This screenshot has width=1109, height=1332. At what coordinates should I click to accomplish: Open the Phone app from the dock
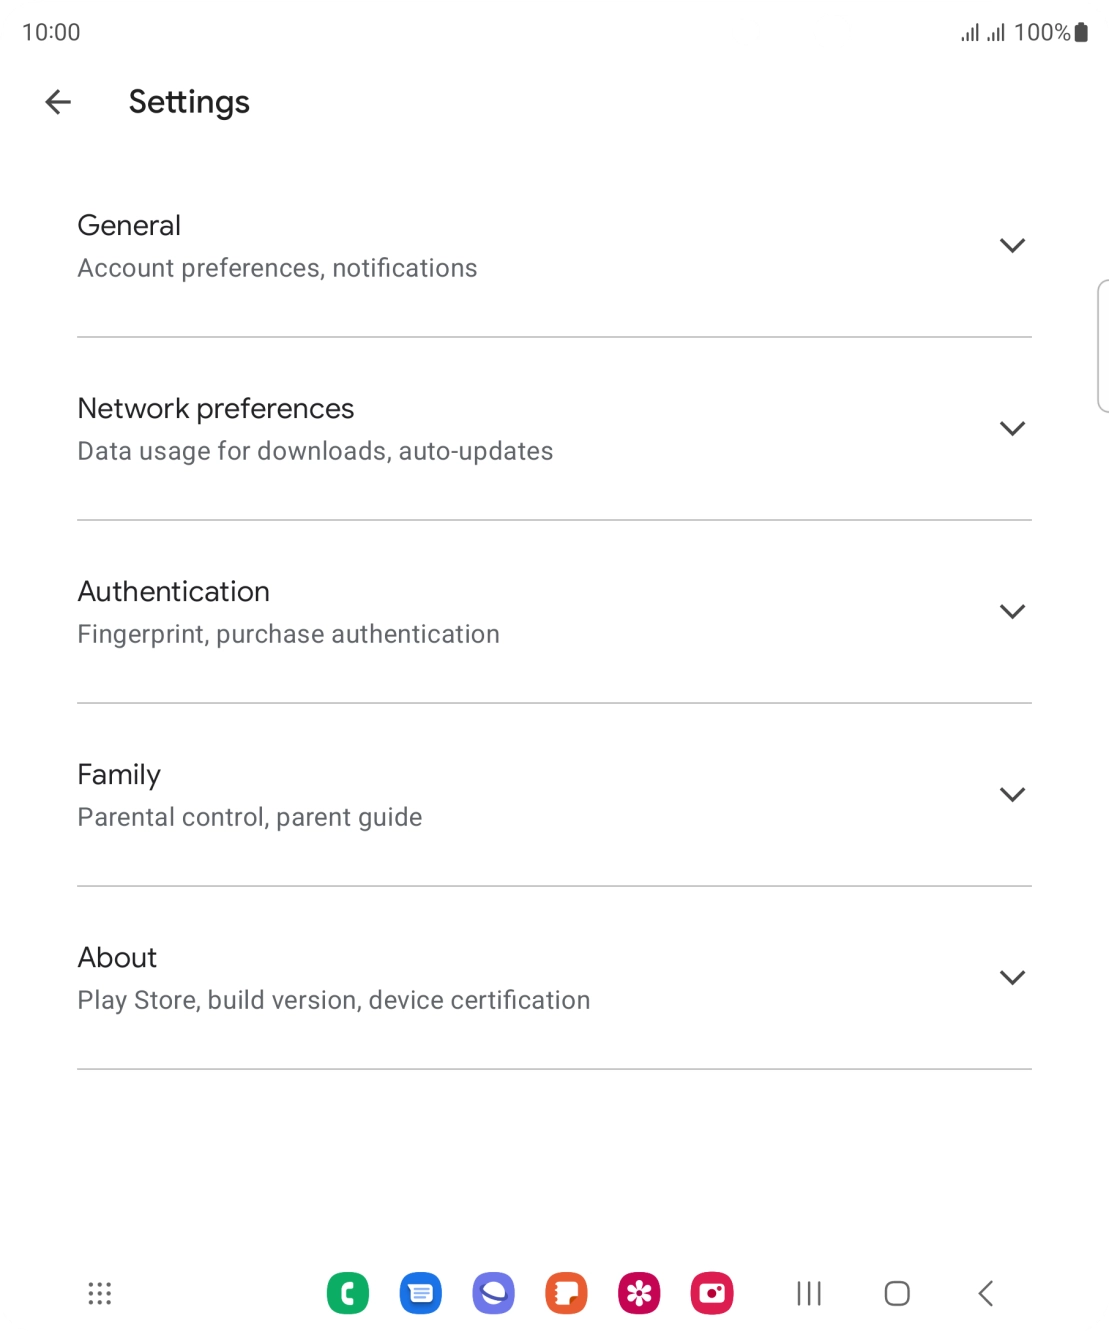(x=347, y=1293)
